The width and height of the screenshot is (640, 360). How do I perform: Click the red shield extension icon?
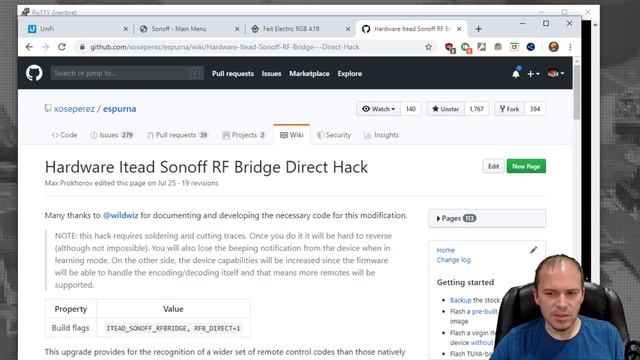450,47
